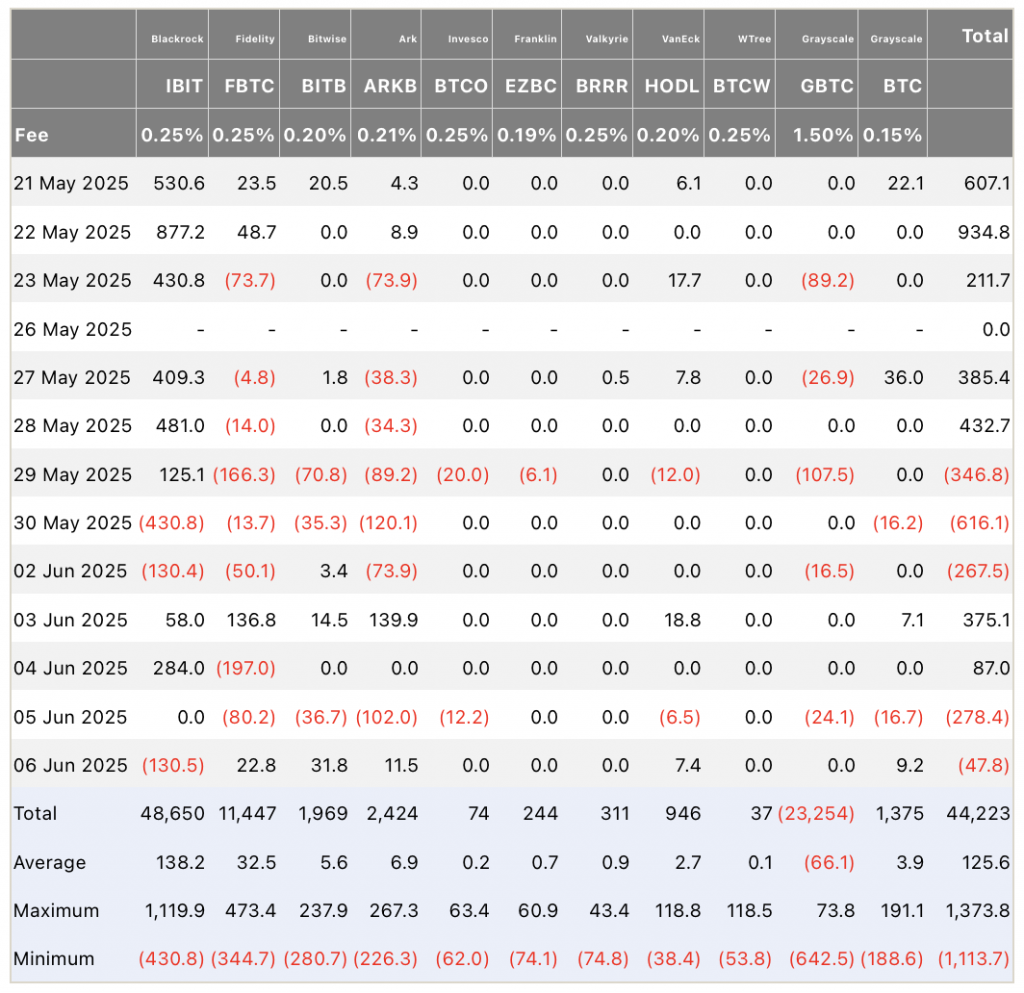Image resolution: width=1024 pixels, height=993 pixels.
Task: Click the Fee row label
Action: coord(31,135)
